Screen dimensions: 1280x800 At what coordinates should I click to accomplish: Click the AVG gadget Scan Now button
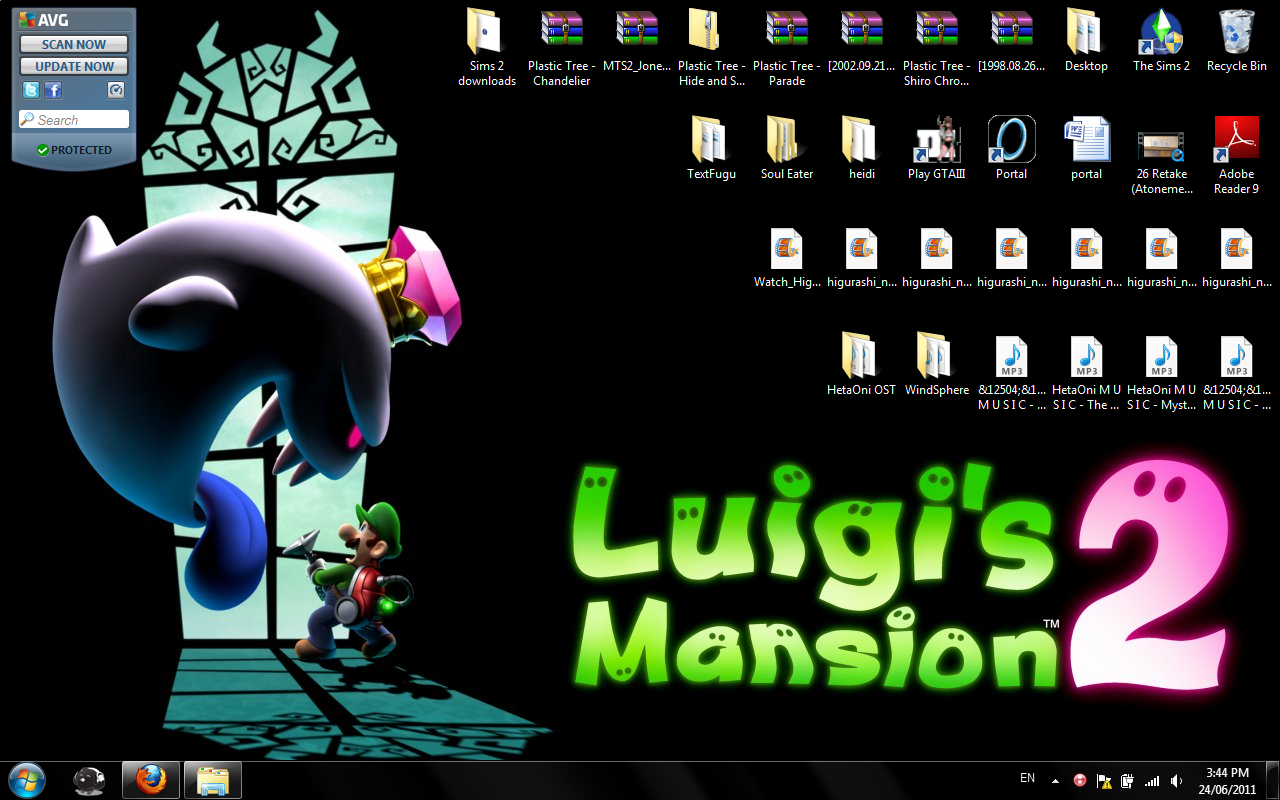(x=74, y=44)
